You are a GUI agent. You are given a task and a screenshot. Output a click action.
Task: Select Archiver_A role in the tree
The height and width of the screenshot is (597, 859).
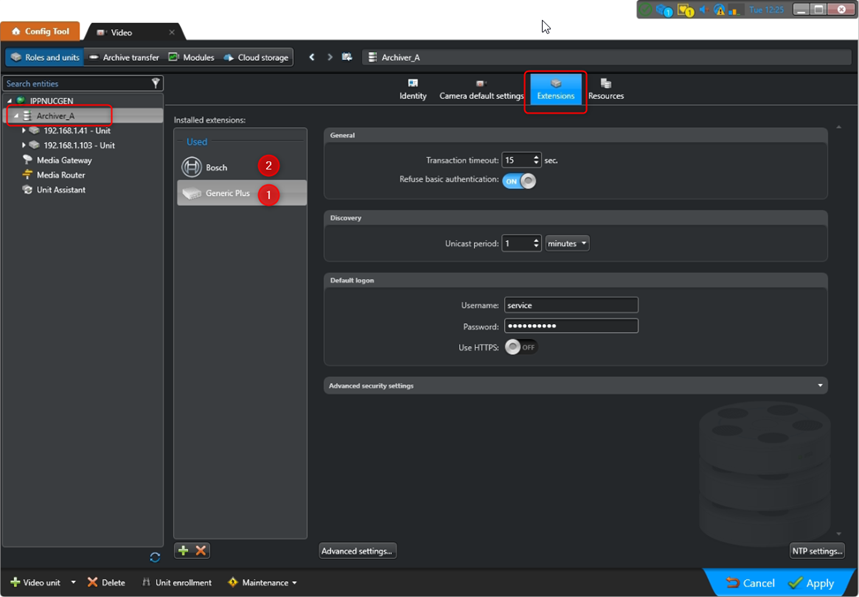pyautogui.click(x=55, y=116)
